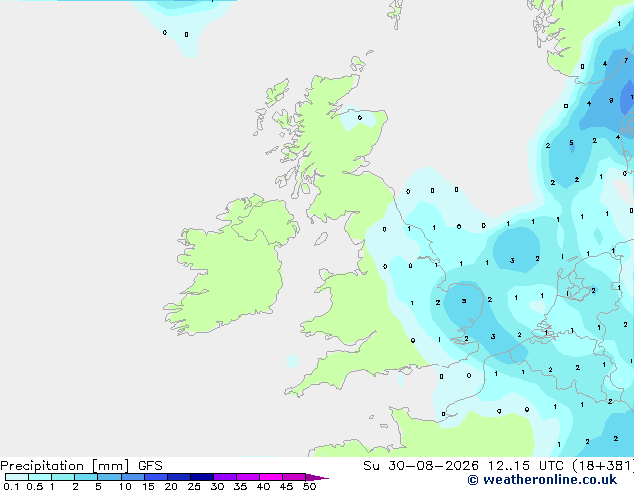Click legend scale label '20'
Image resolution: width=634 pixels, height=490 pixels.
point(171,486)
